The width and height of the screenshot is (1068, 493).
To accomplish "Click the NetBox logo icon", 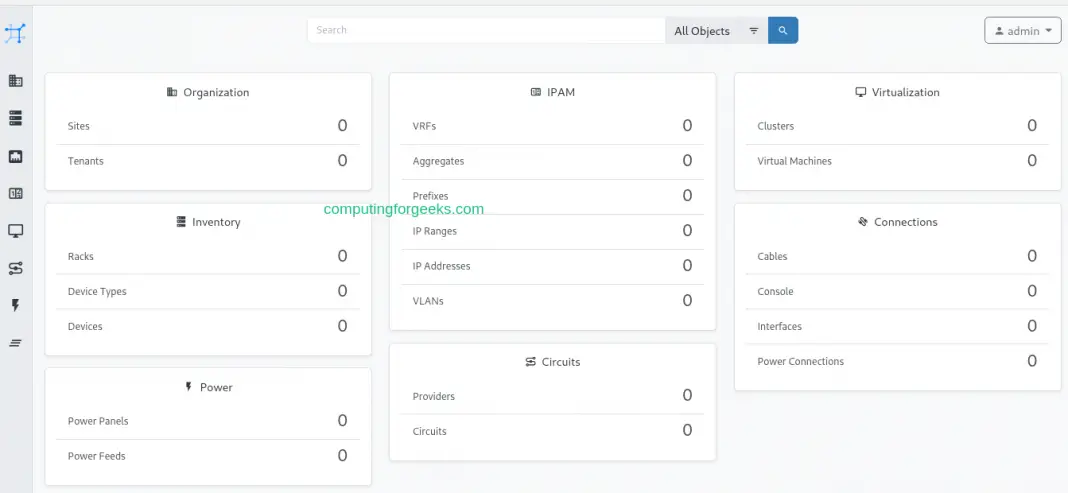I will click(x=15, y=33).
